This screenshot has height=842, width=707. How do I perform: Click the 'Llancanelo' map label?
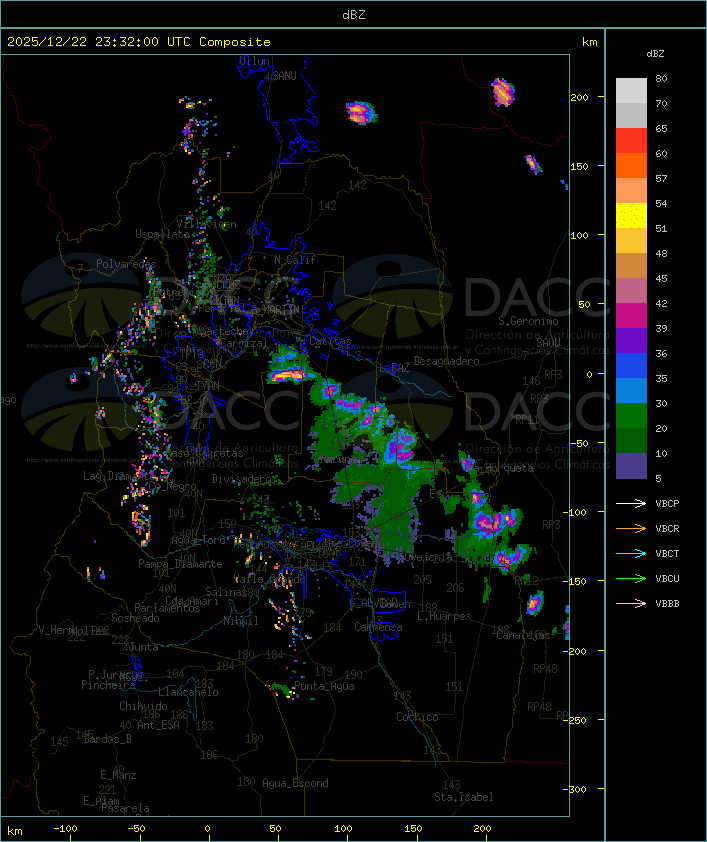pos(188,692)
